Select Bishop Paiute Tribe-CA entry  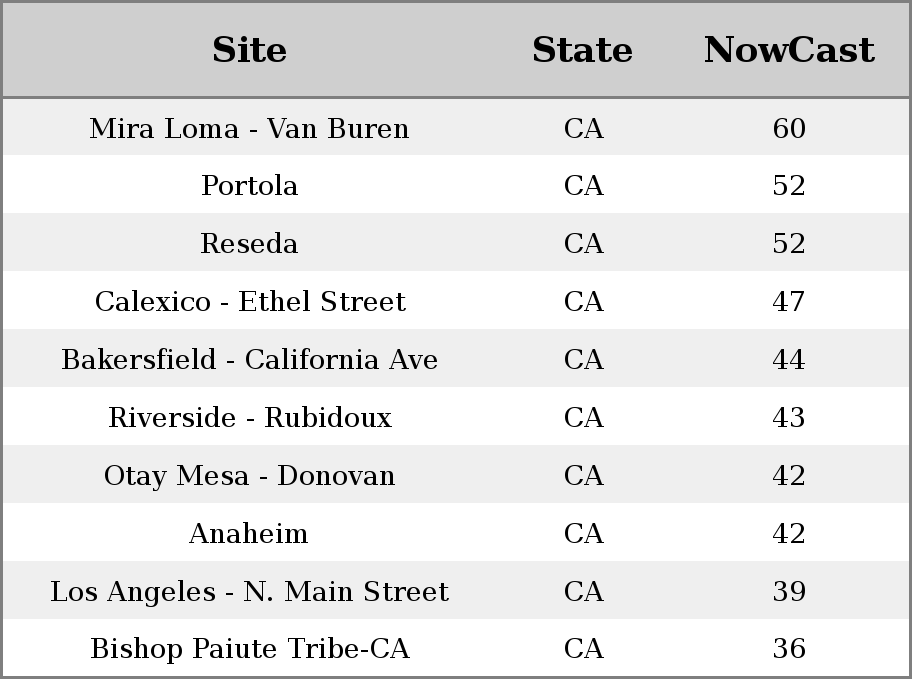click(250, 648)
